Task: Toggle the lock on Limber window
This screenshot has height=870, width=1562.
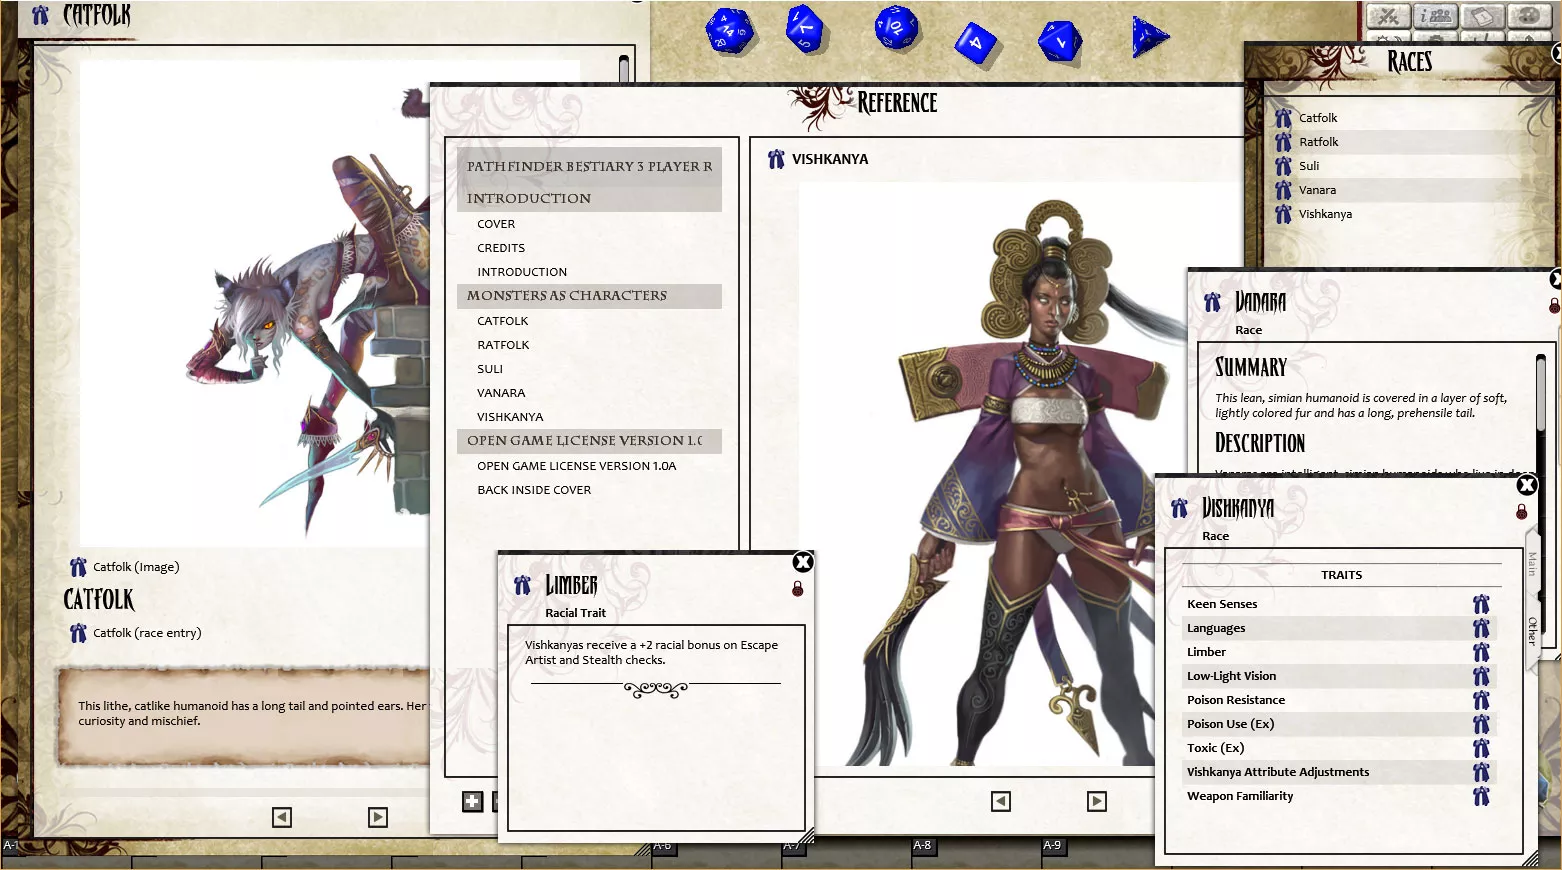Action: coord(798,589)
